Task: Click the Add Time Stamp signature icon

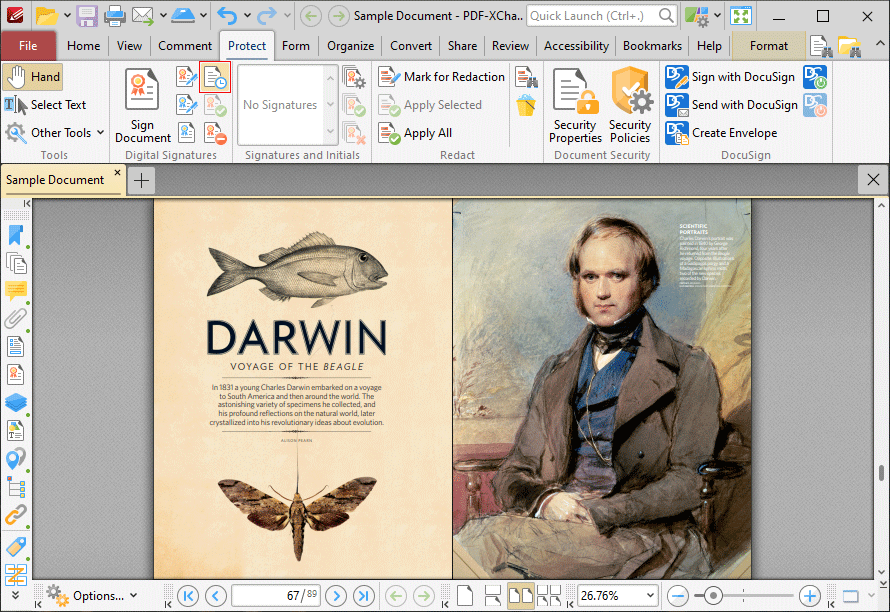Action: [x=215, y=78]
